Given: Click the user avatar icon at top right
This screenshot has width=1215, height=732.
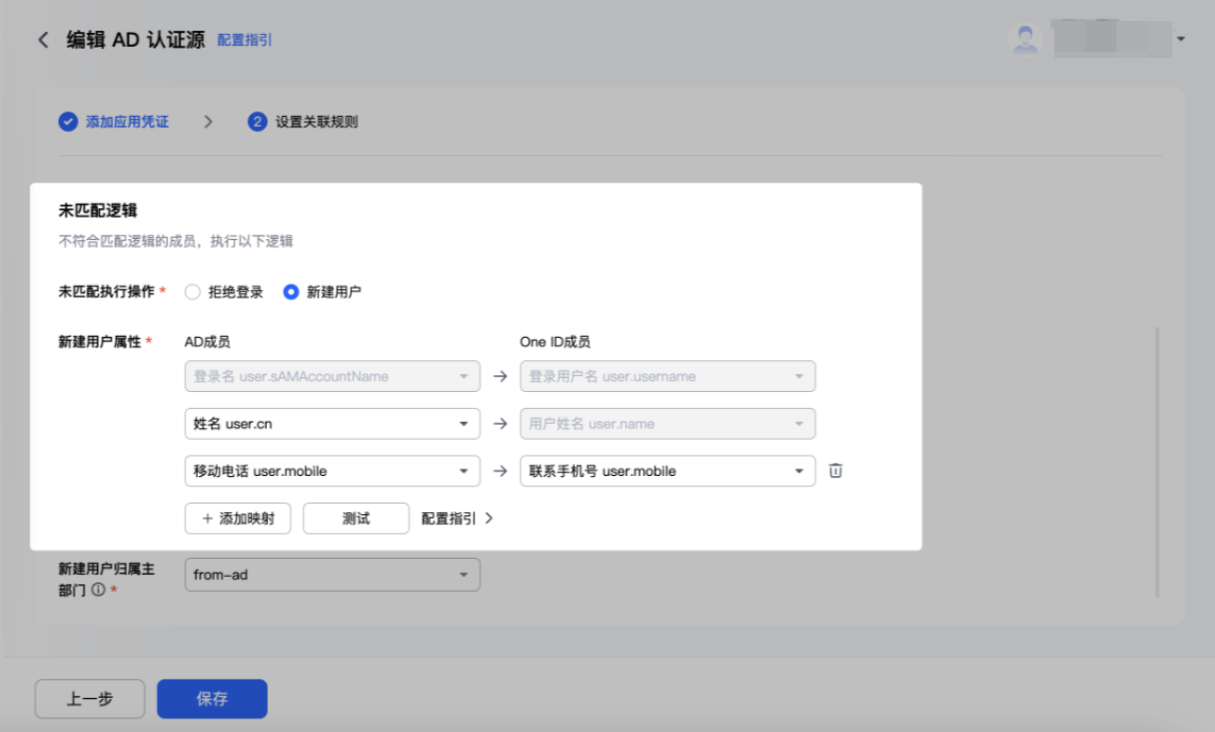Looking at the screenshot, I should coord(1025,39).
